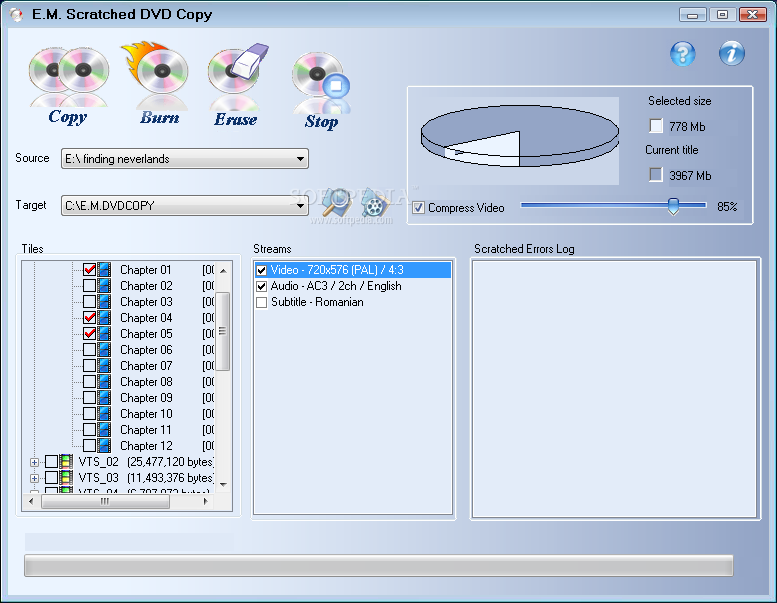Click the Stop disc icon
777x603 pixels.
[x=321, y=82]
